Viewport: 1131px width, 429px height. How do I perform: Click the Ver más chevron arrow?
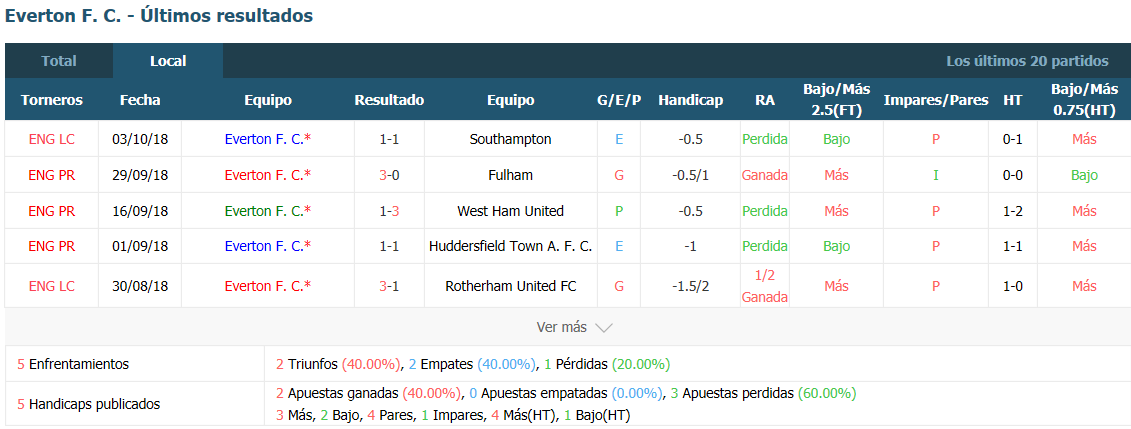tap(604, 328)
